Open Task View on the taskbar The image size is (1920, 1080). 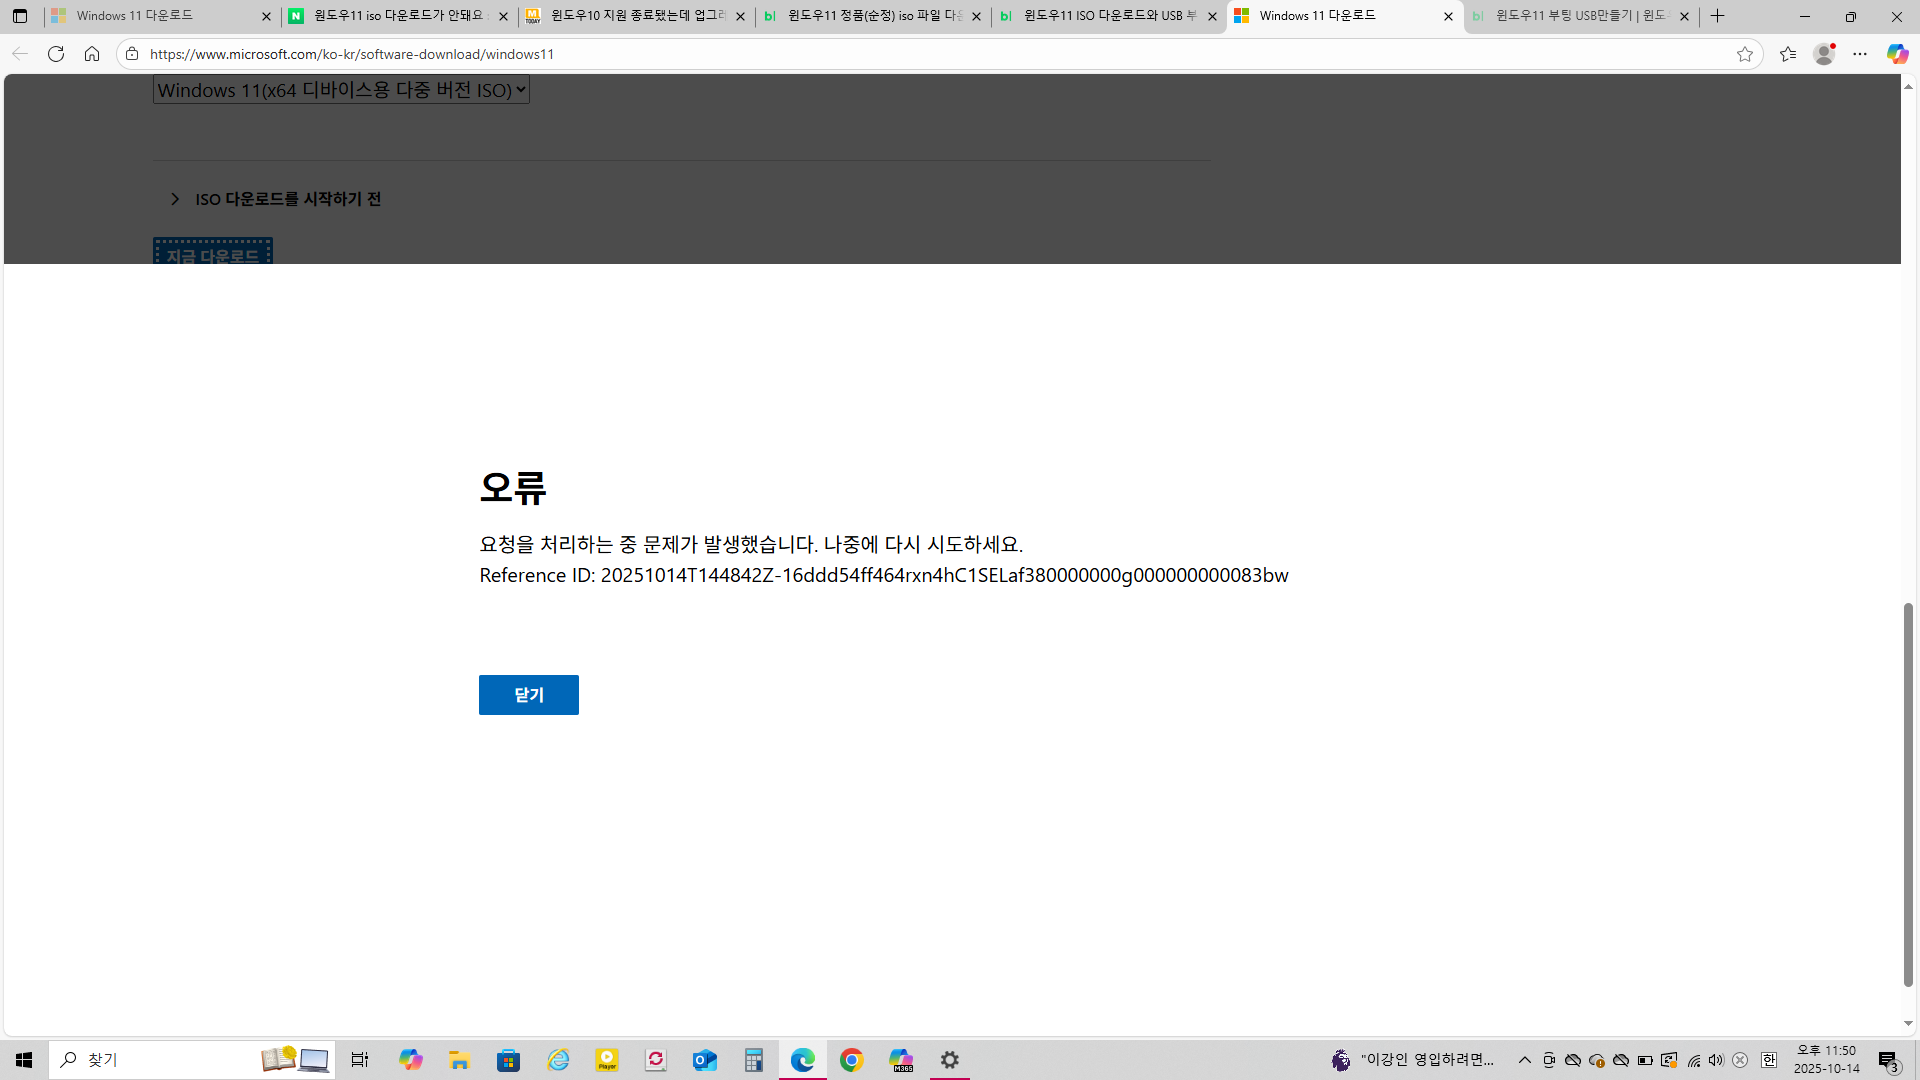360,1060
